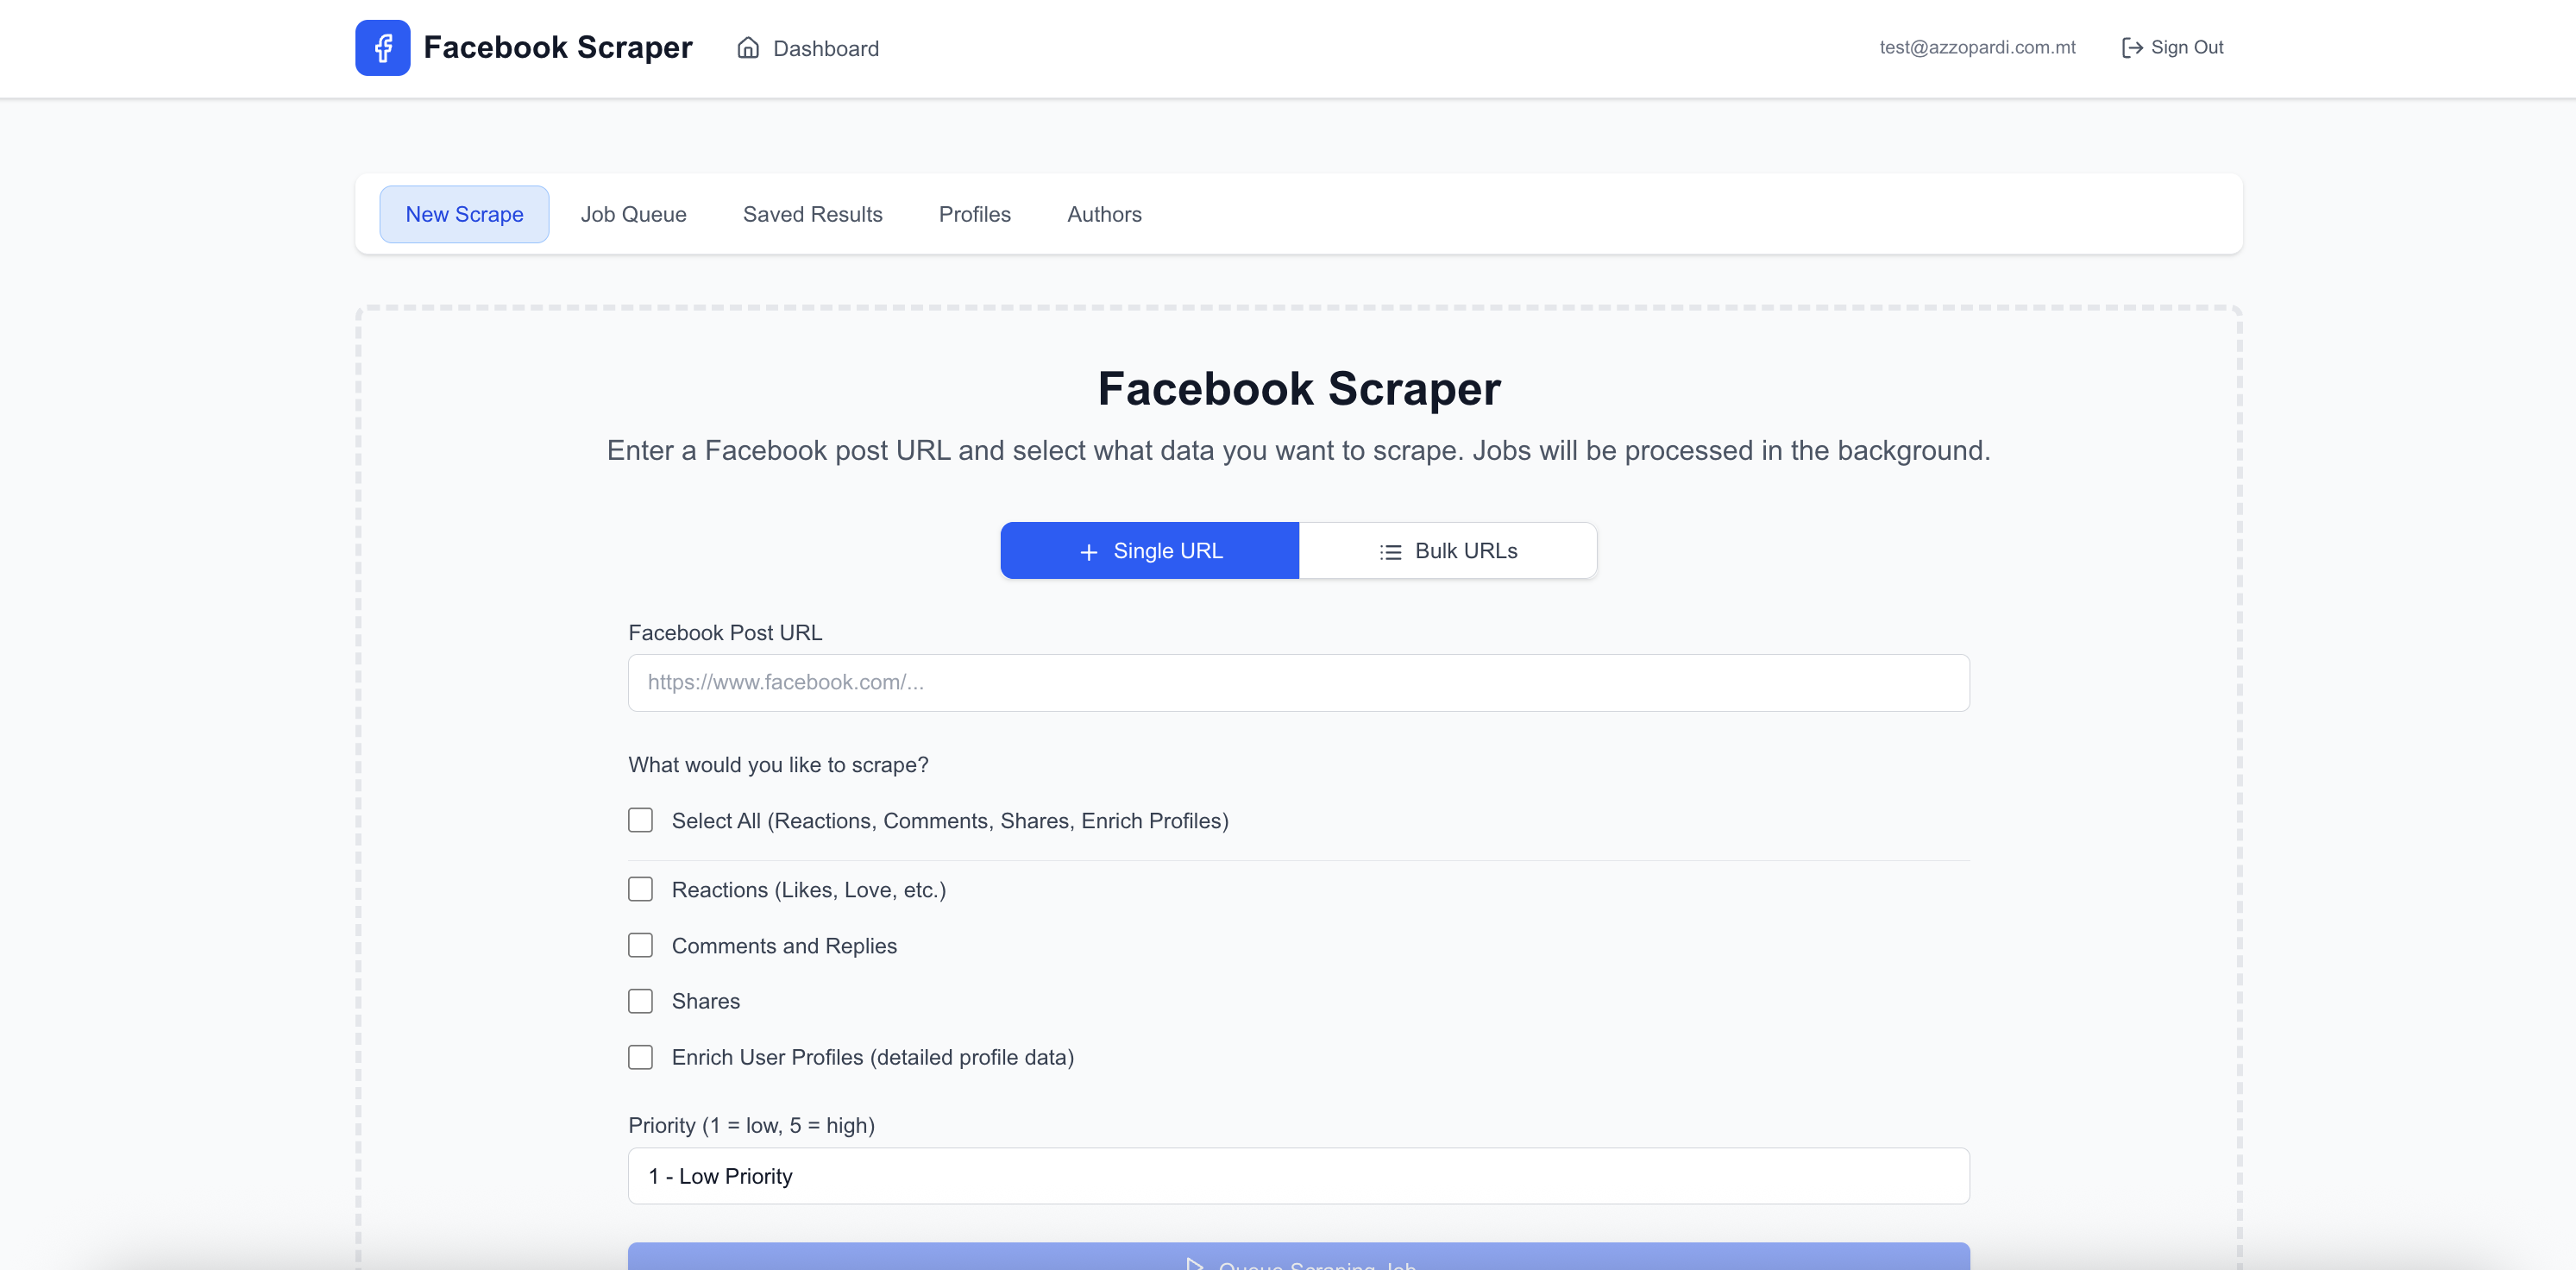2576x1270 pixels.
Task: Enable Select All scraping options
Action: click(640, 820)
